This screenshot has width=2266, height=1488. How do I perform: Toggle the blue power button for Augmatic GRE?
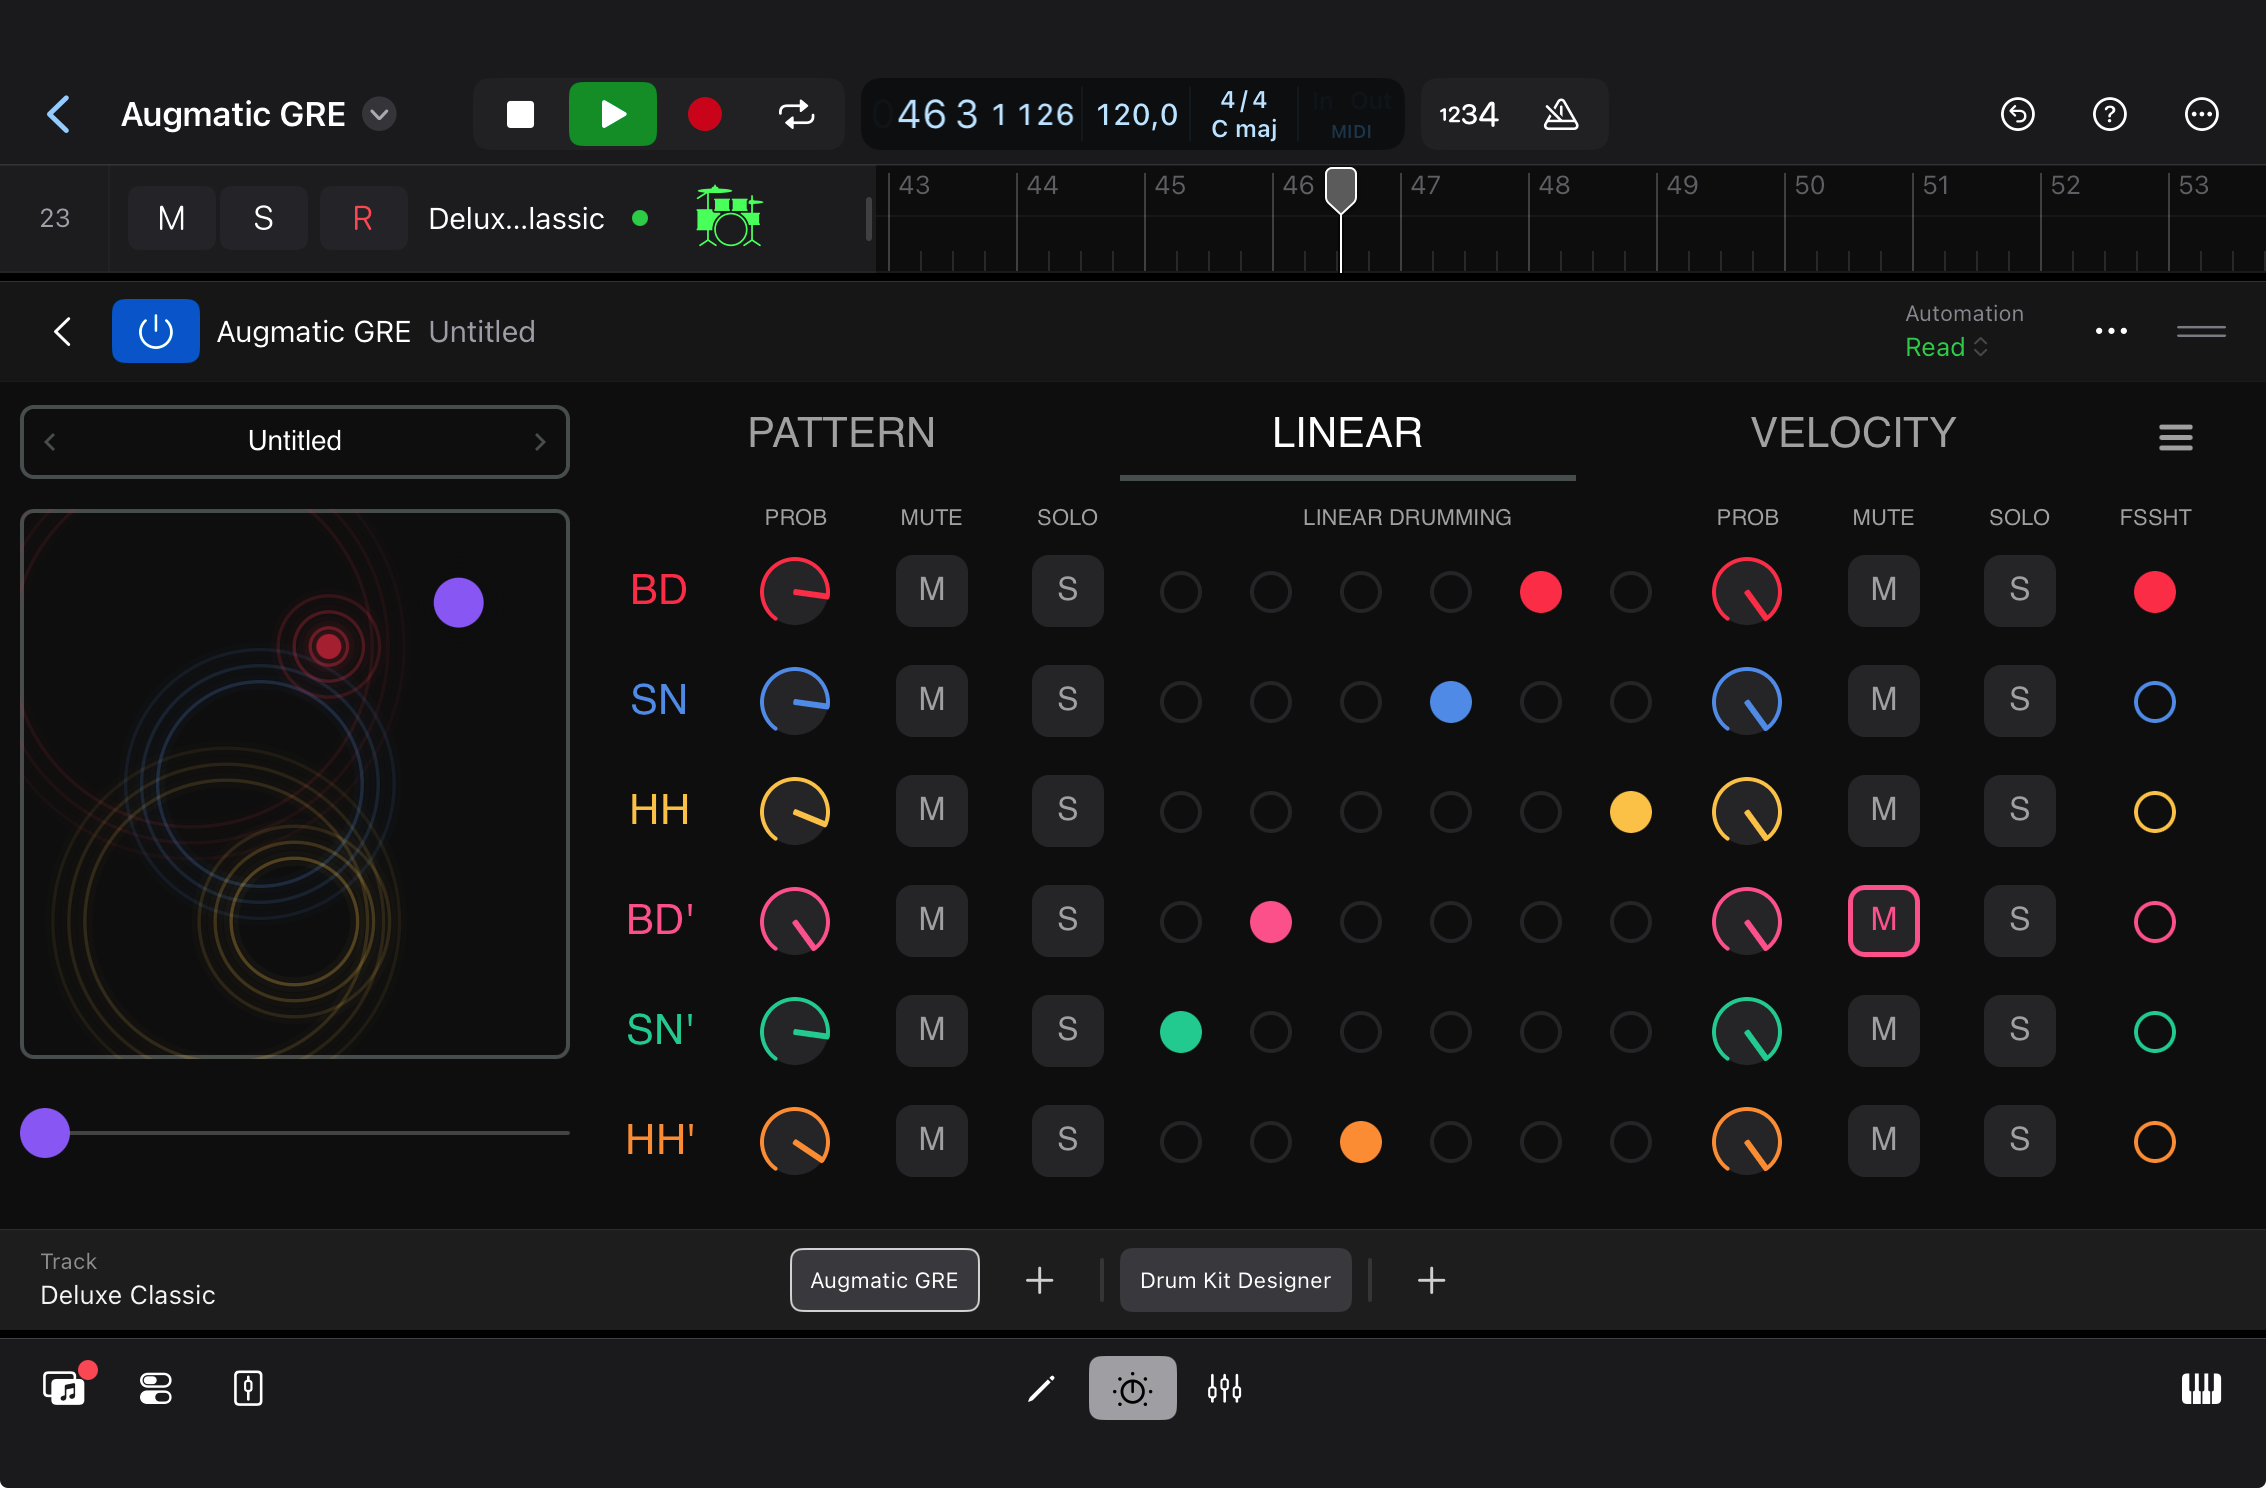(156, 331)
